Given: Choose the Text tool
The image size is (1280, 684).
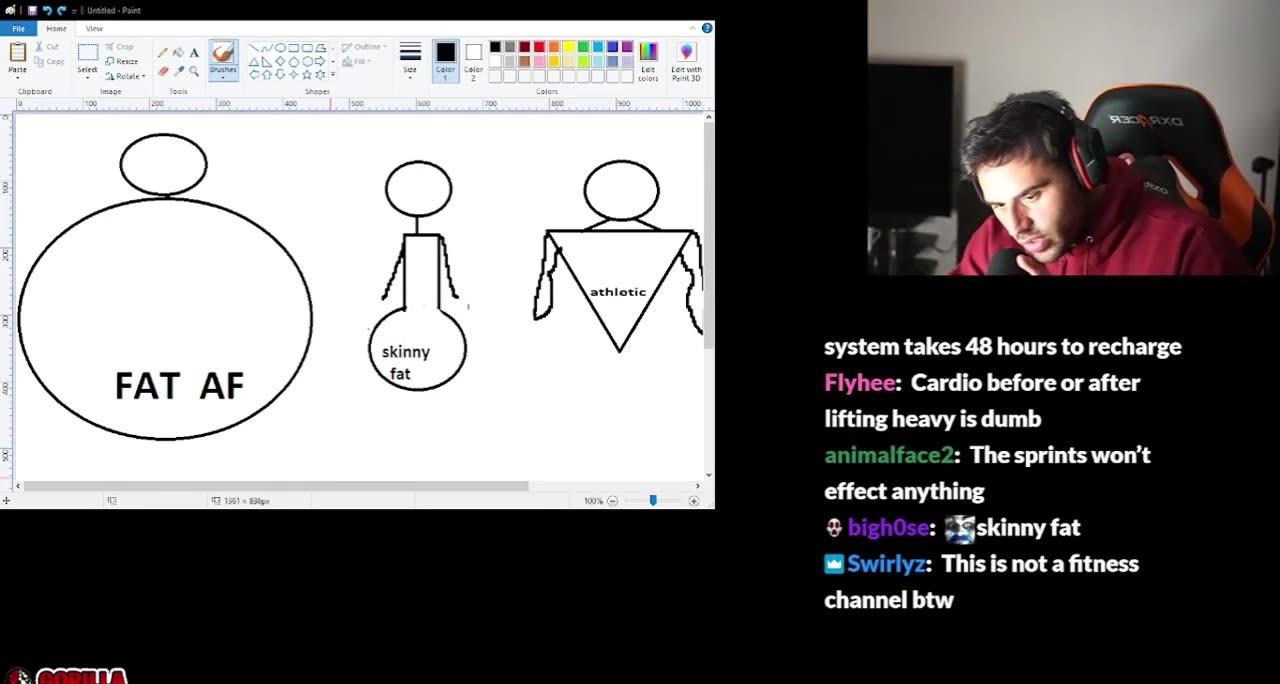Looking at the screenshot, I should [x=194, y=52].
